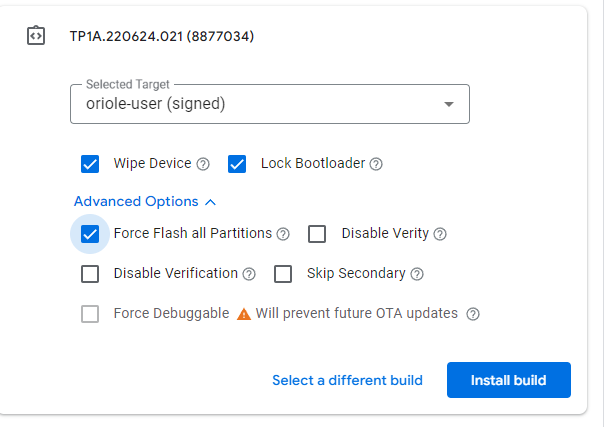Open the Selected Target dropdown arrow
606x427 pixels.
click(x=448, y=104)
